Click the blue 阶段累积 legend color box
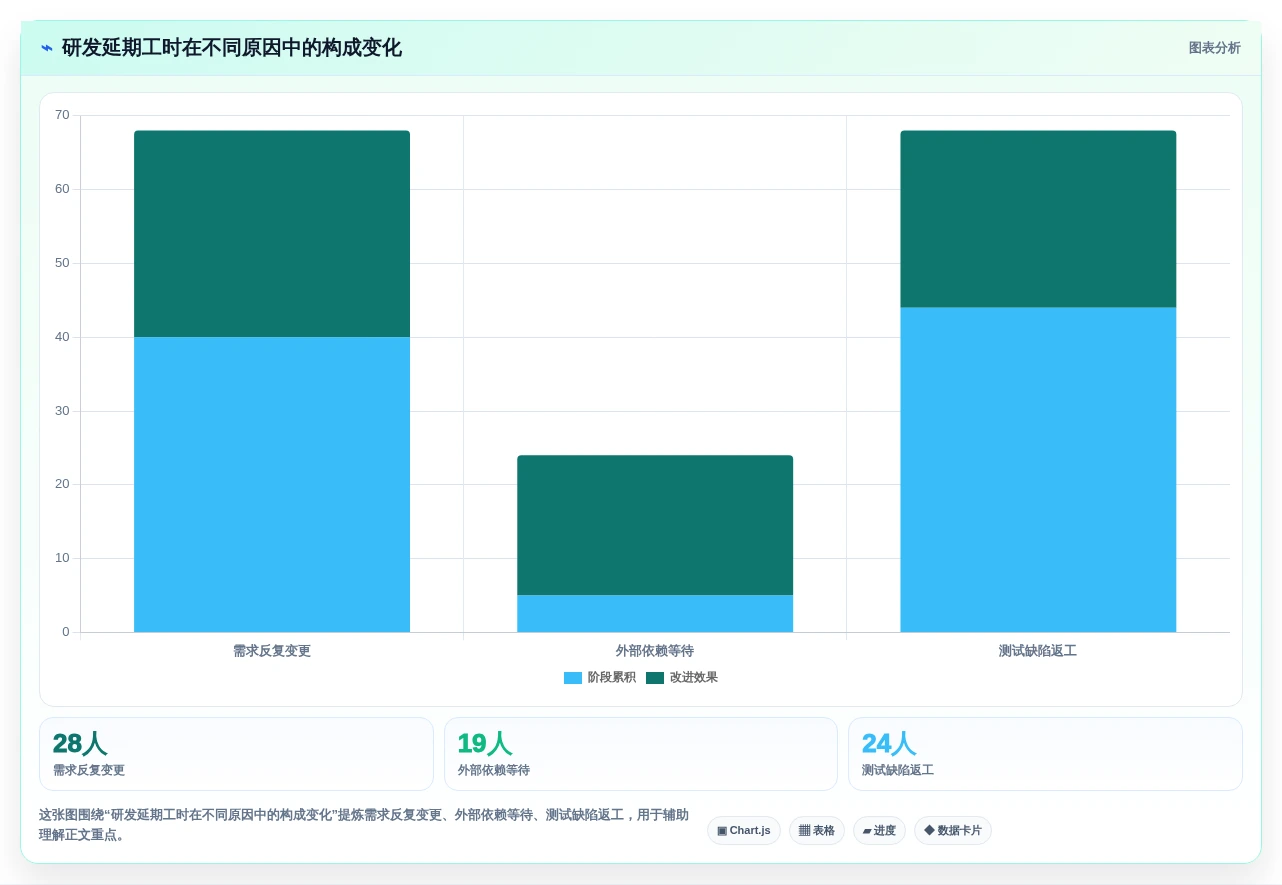 573,678
